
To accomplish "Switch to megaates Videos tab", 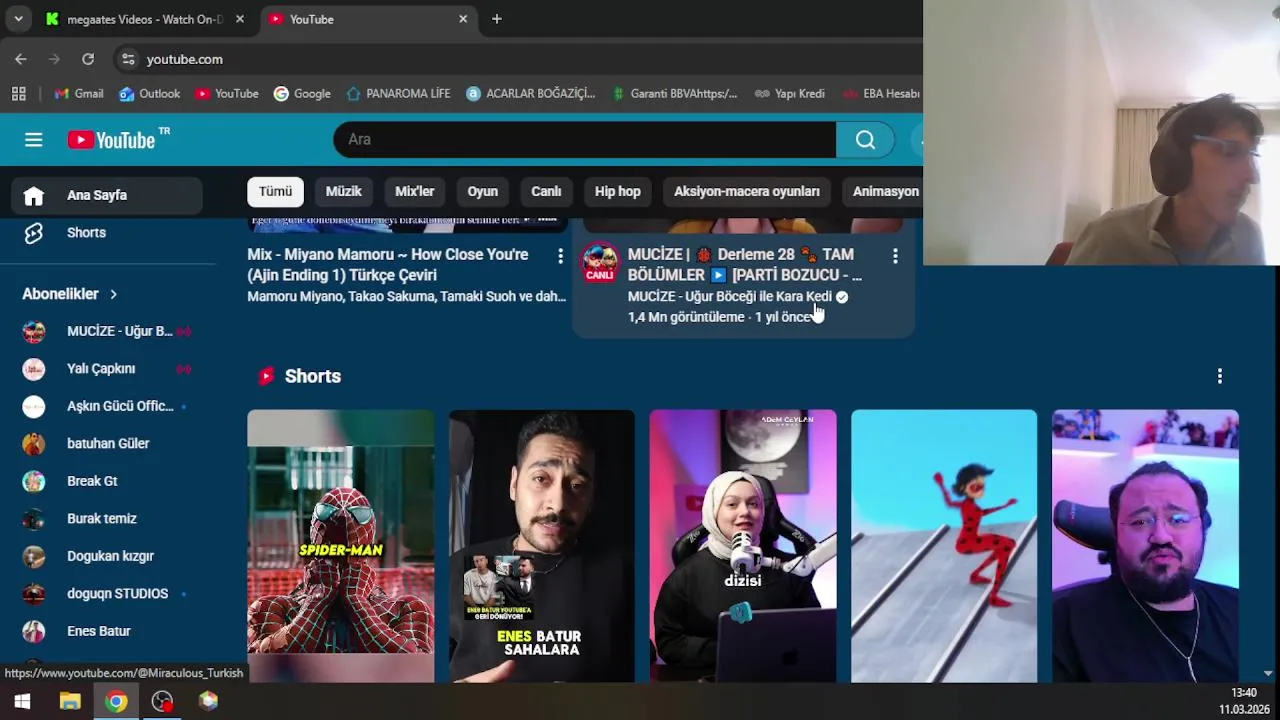I will tap(145, 19).
